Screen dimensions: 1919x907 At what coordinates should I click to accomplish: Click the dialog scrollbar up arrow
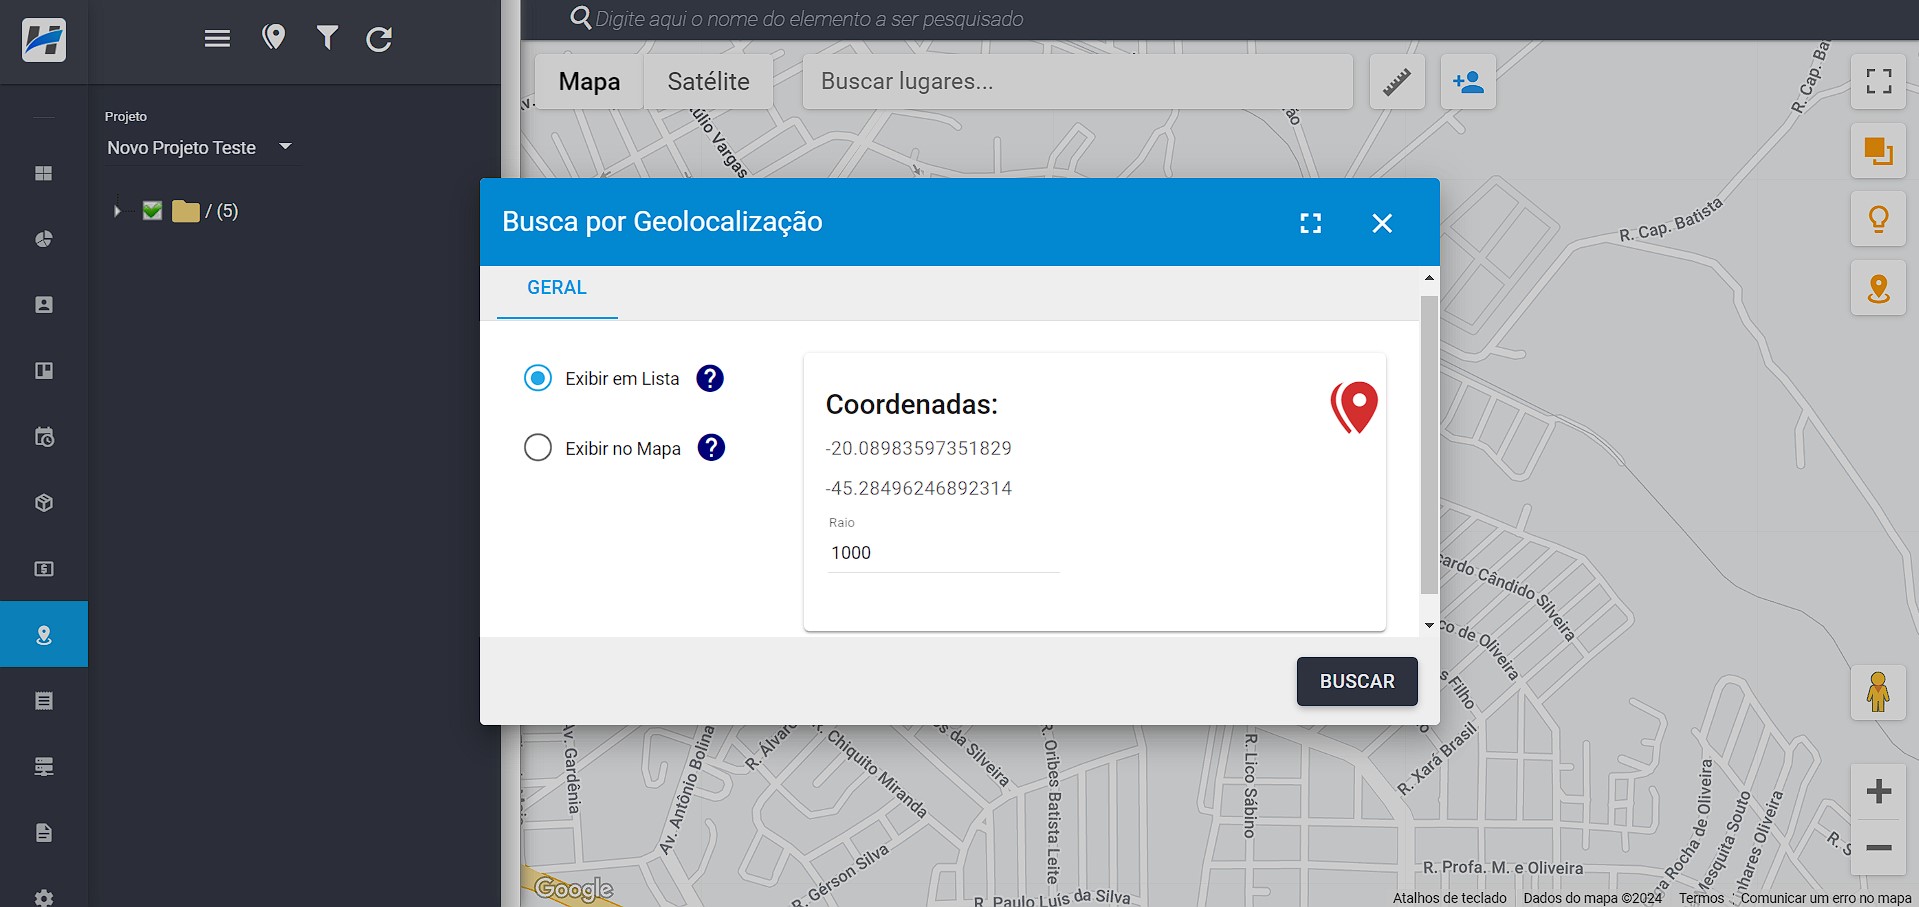coord(1429,277)
